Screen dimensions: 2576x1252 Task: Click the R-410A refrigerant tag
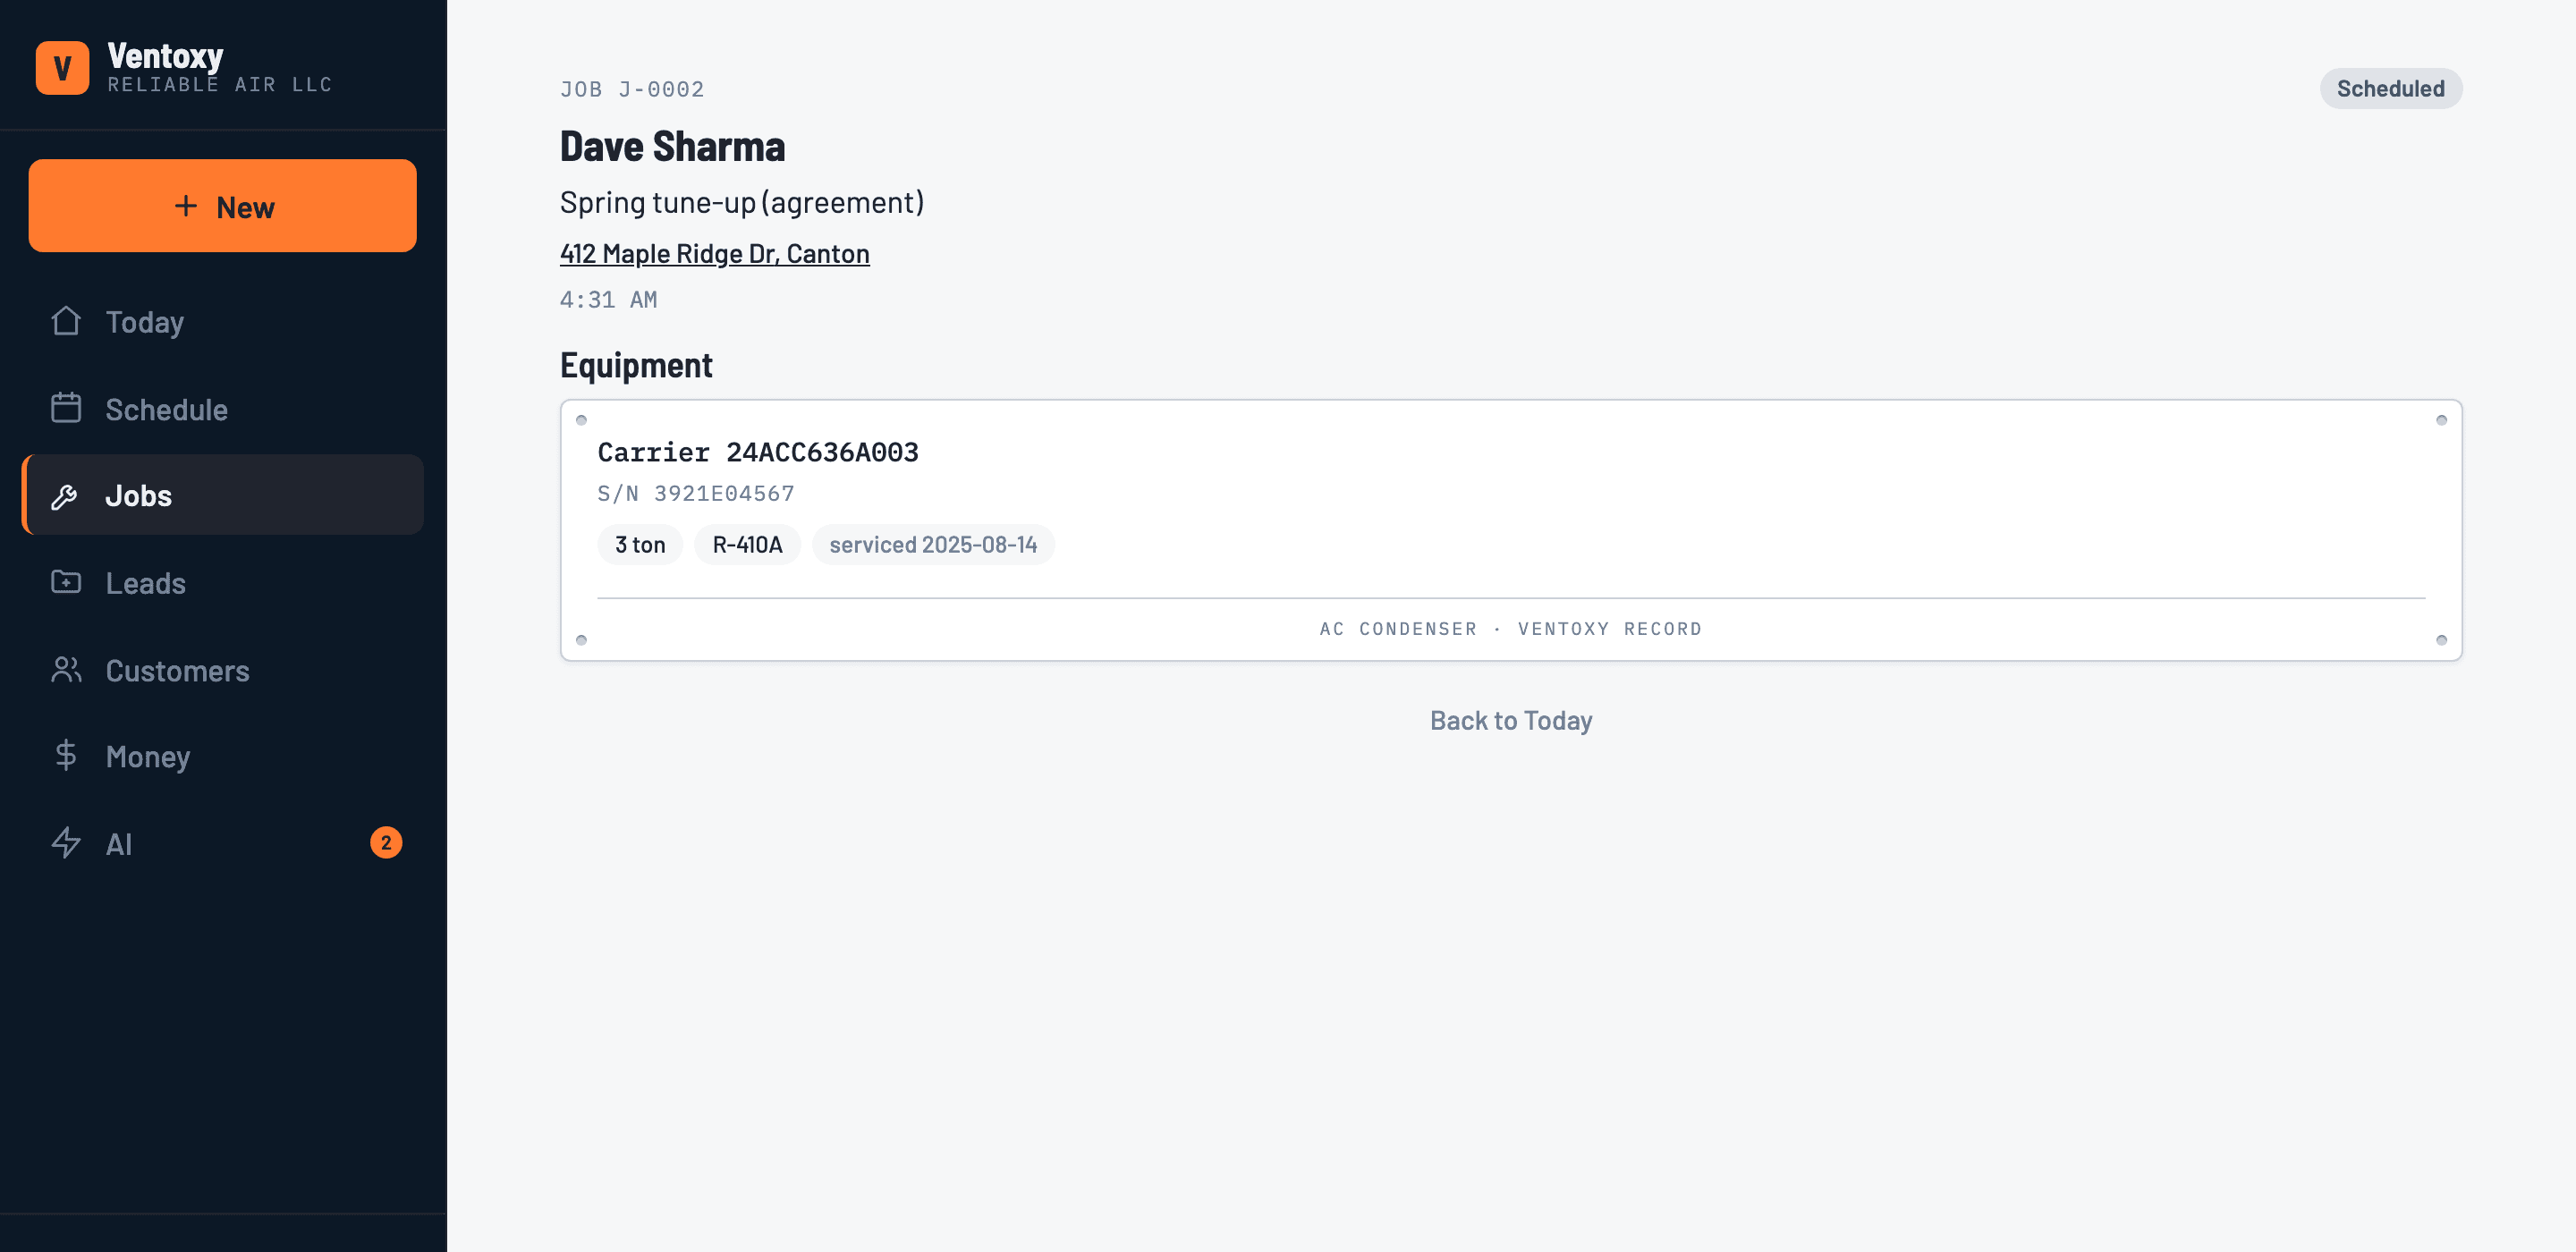[747, 544]
